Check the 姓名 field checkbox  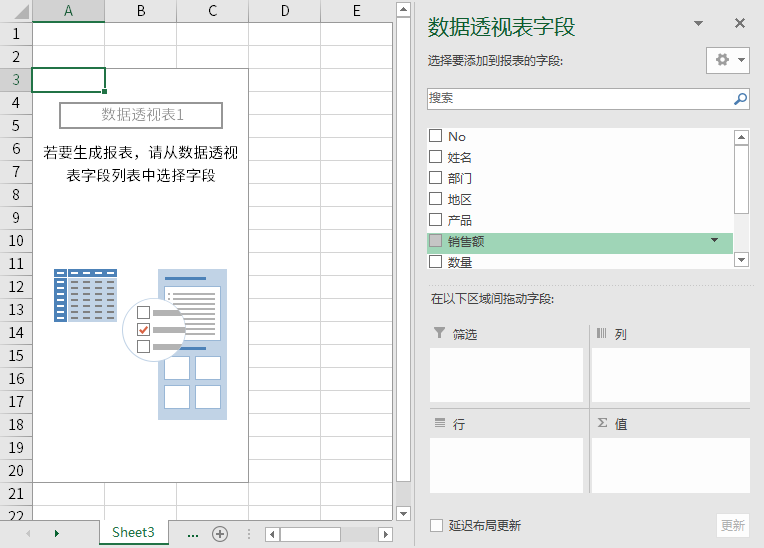(x=435, y=157)
